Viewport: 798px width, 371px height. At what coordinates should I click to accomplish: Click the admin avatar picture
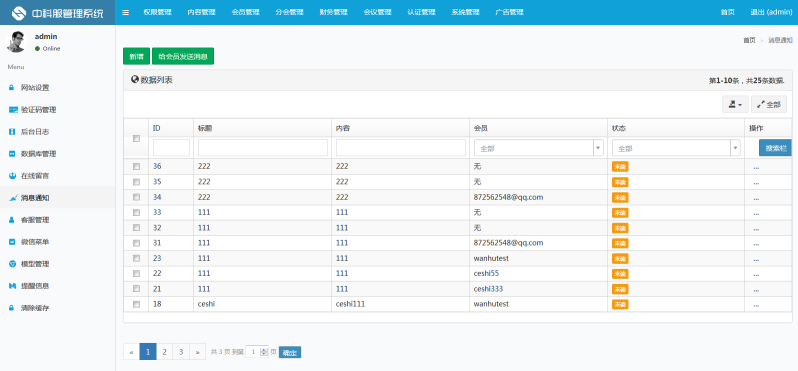16,42
